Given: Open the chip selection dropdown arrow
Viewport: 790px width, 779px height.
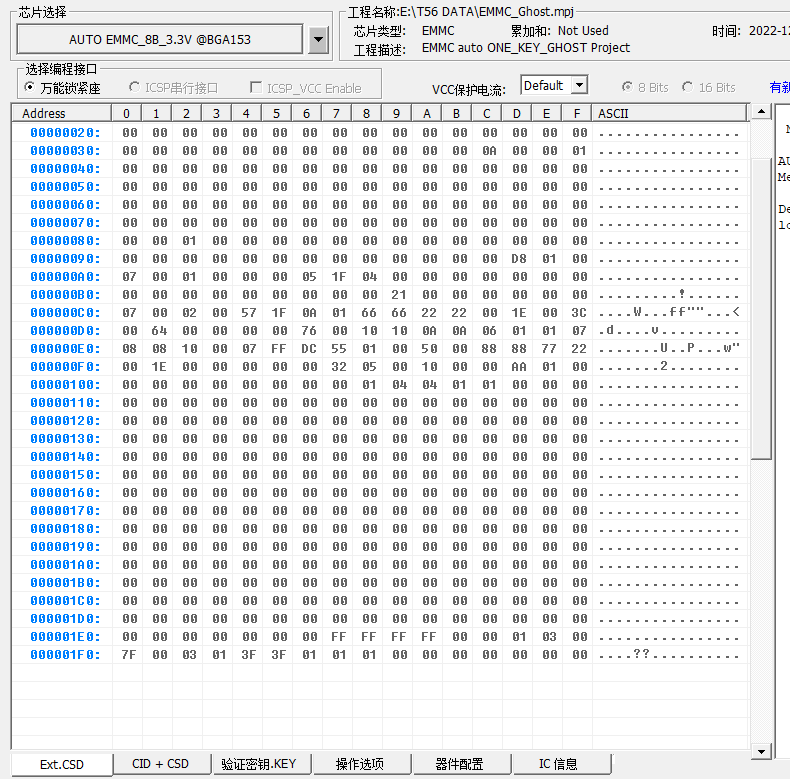Looking at the screenshot, I should coord(318,39).
